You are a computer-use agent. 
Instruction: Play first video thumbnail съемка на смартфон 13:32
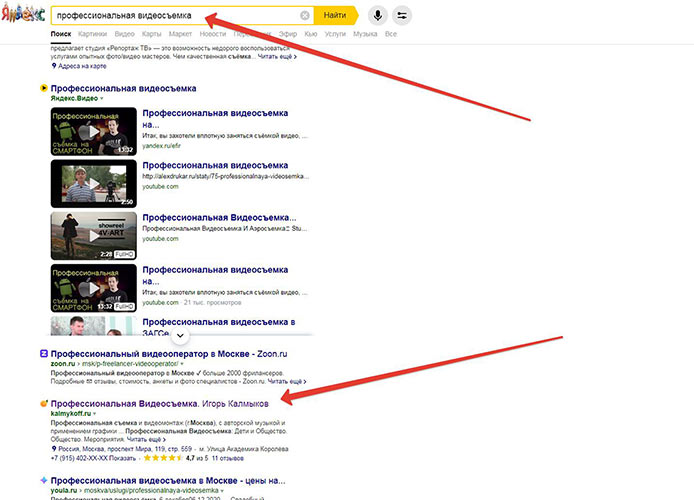(x=94, y=131)
